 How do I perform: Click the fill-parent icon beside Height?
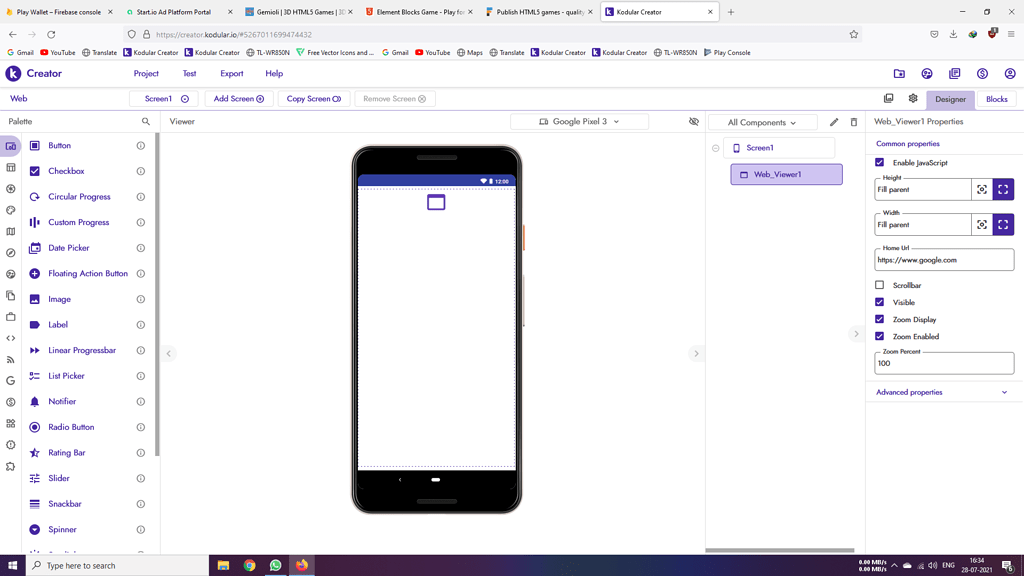tap(1002, 188)
